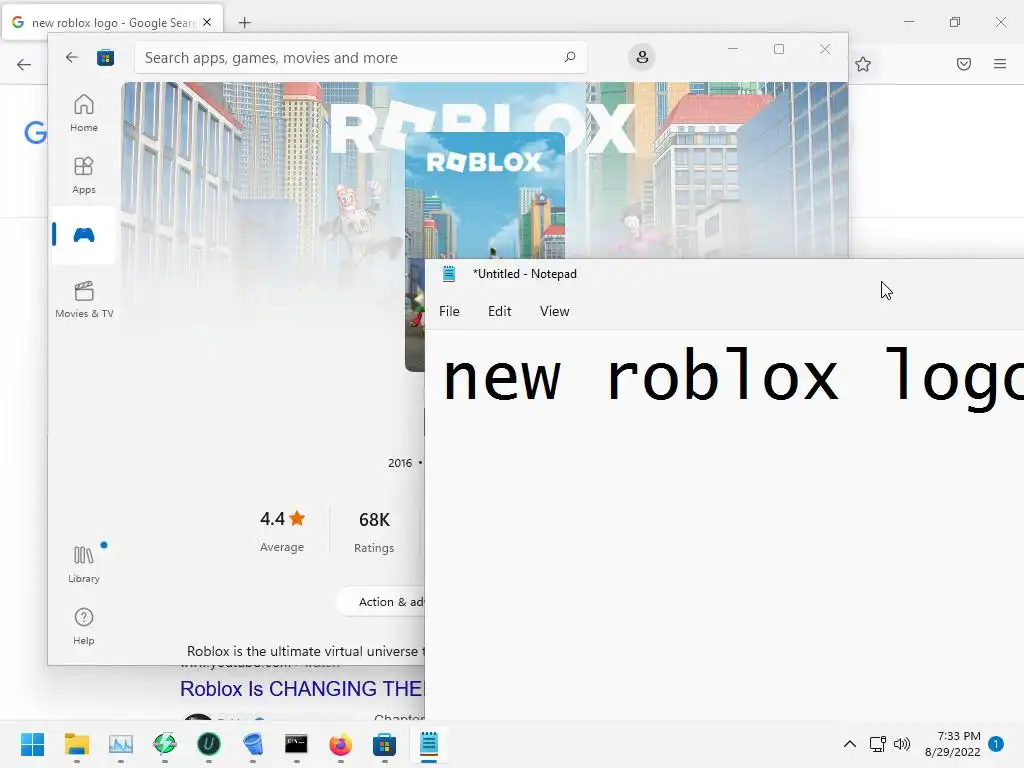Close the Microsoft Store window

click(825, 49)
